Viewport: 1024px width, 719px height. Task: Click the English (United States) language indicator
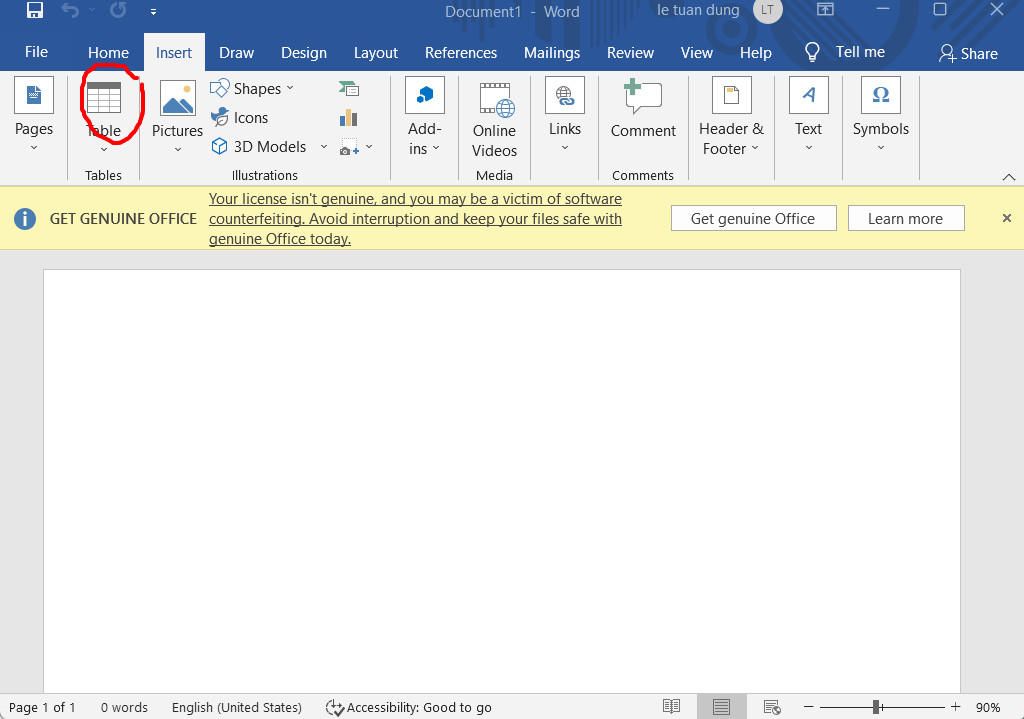coord(236,707)
